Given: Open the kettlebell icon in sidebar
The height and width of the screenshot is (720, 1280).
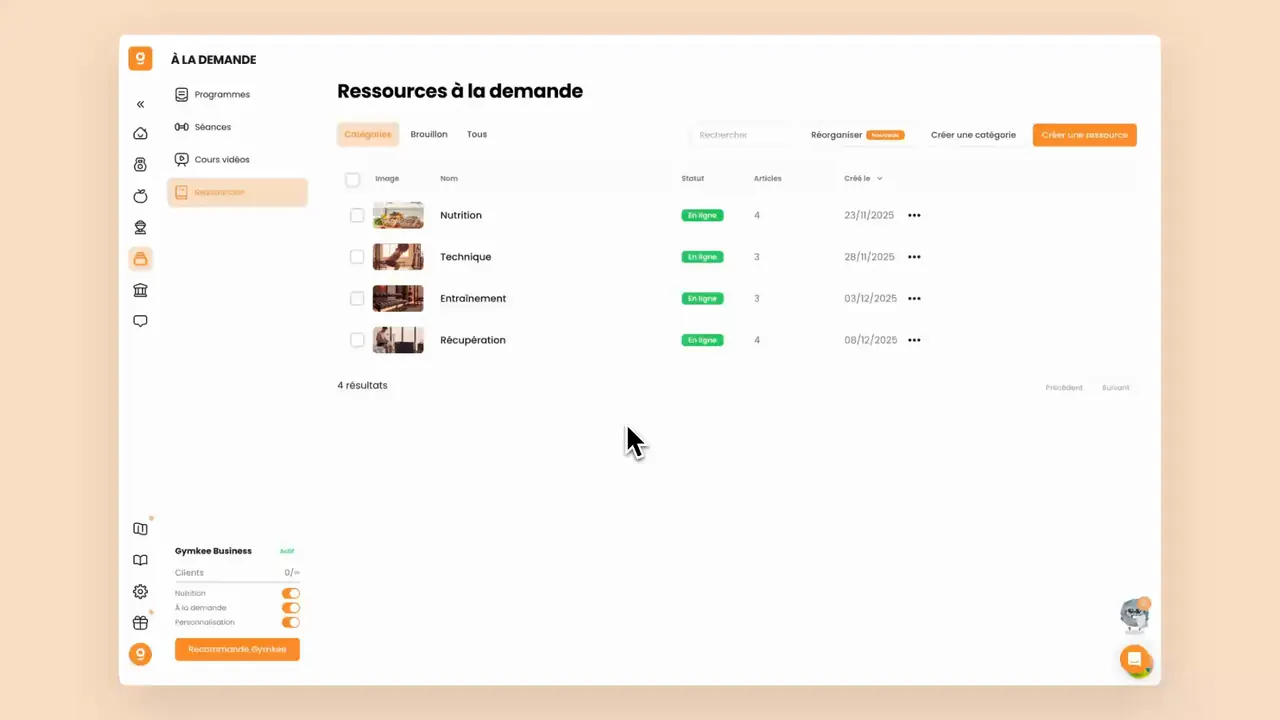Looking at the screenshot, I should 140,165.
